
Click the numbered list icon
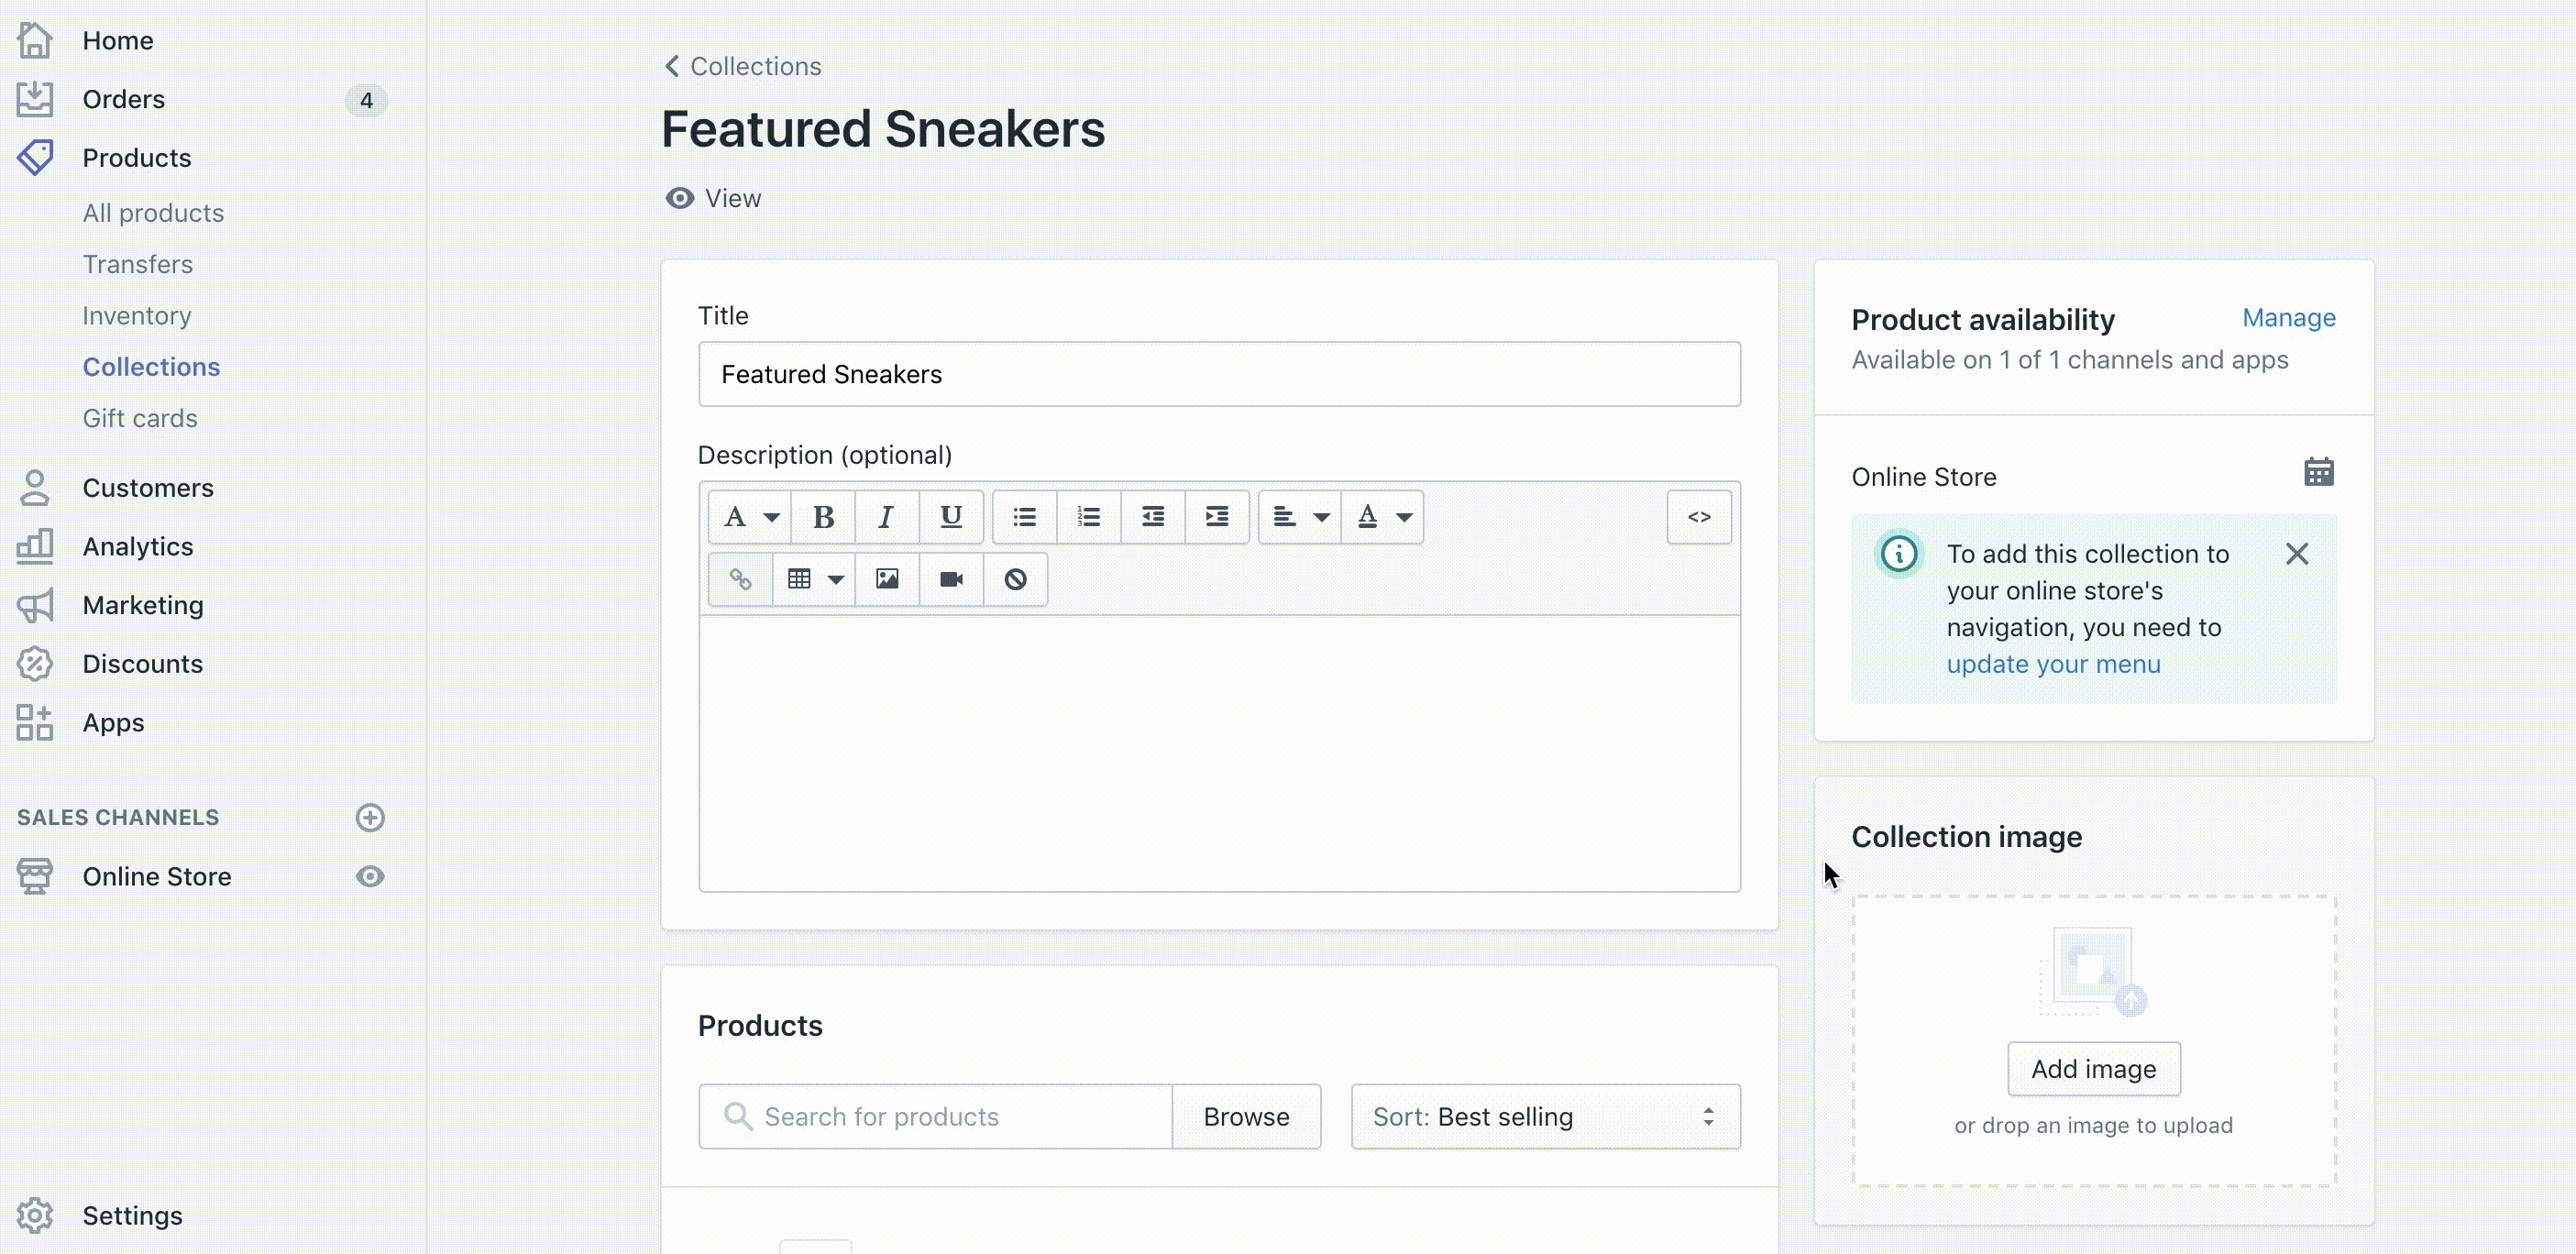point(1088,517)
